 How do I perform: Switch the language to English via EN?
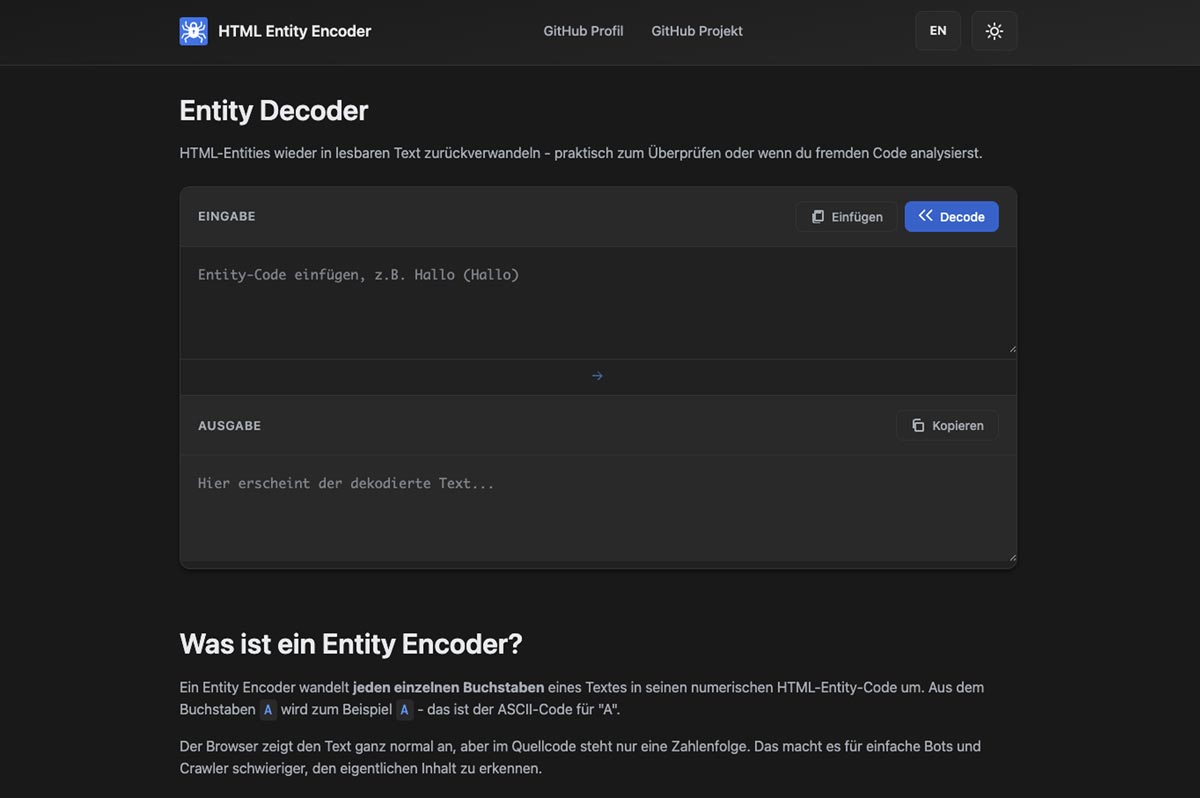(x=937, y=31)
